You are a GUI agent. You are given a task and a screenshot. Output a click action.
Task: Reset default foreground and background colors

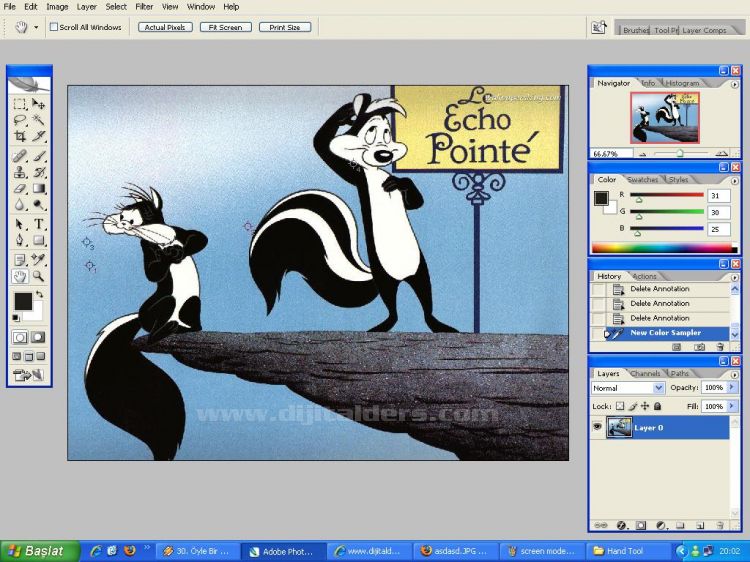16,318
